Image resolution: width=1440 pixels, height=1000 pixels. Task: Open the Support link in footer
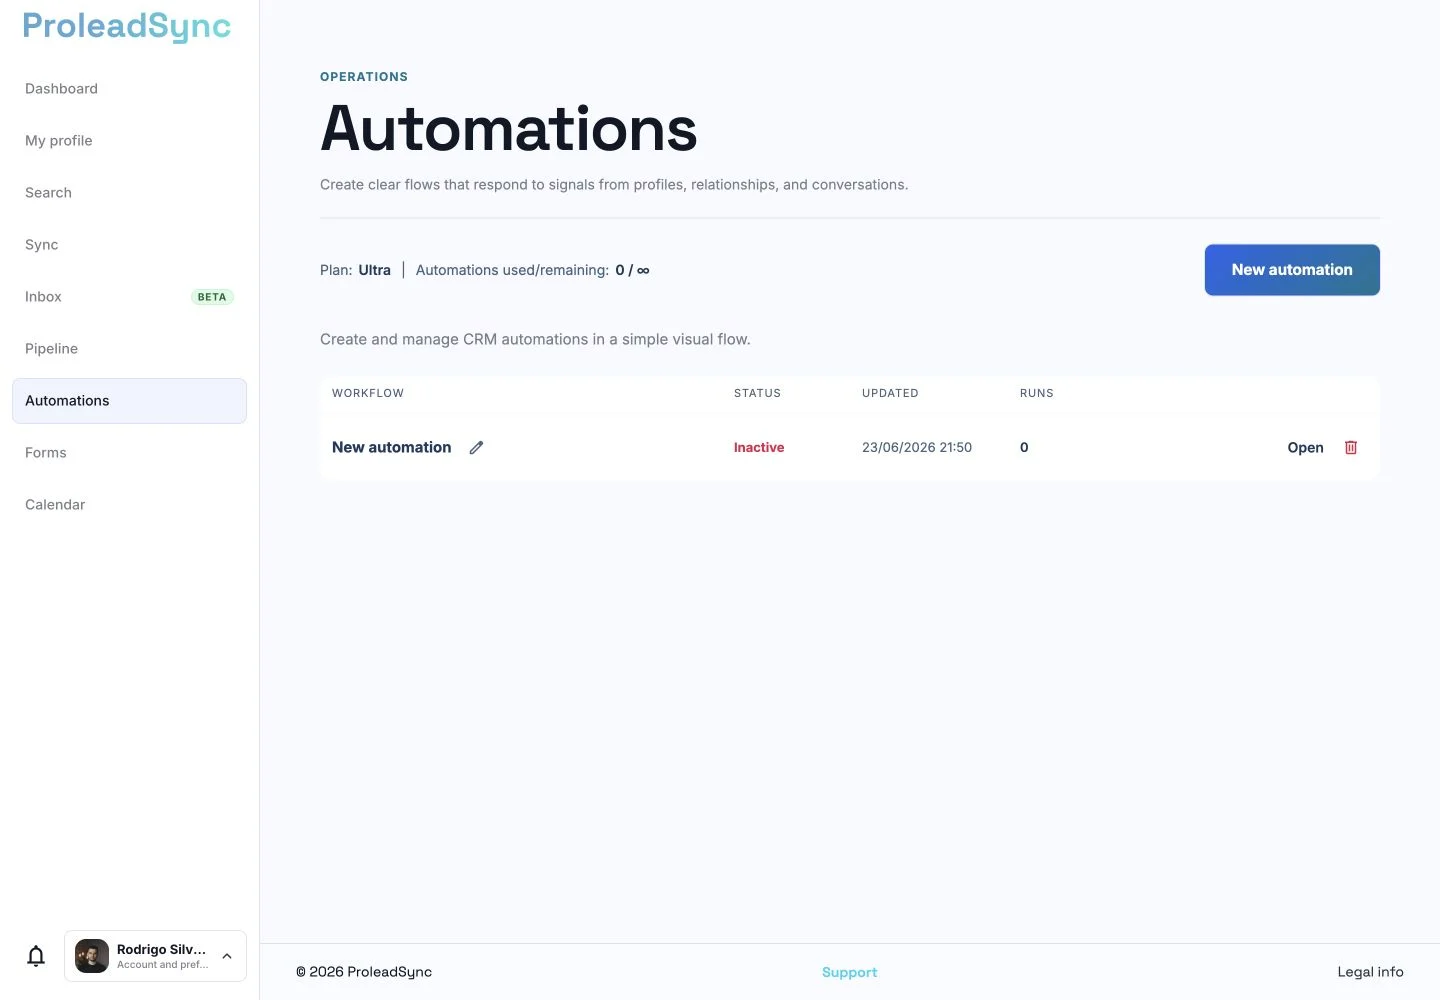point(849,972)
